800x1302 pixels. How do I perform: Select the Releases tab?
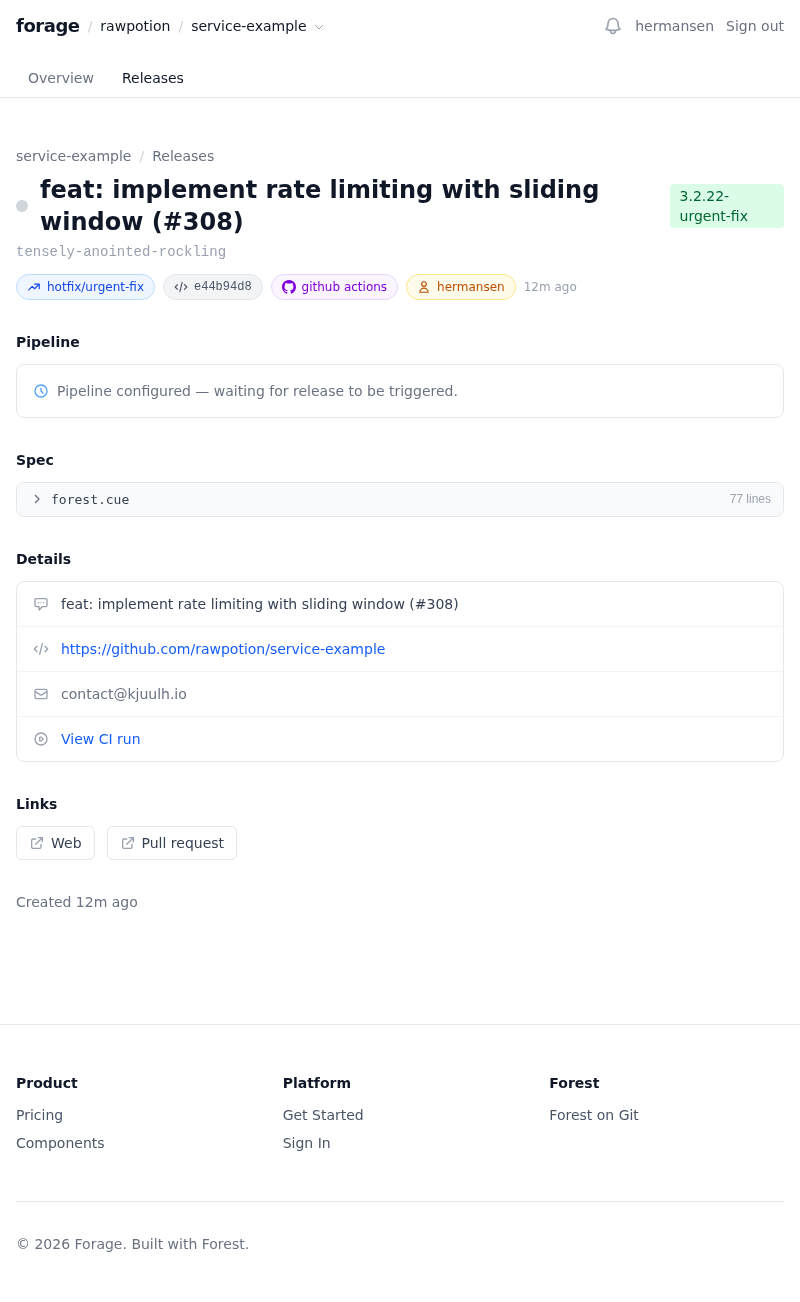[x=153, y=78]
